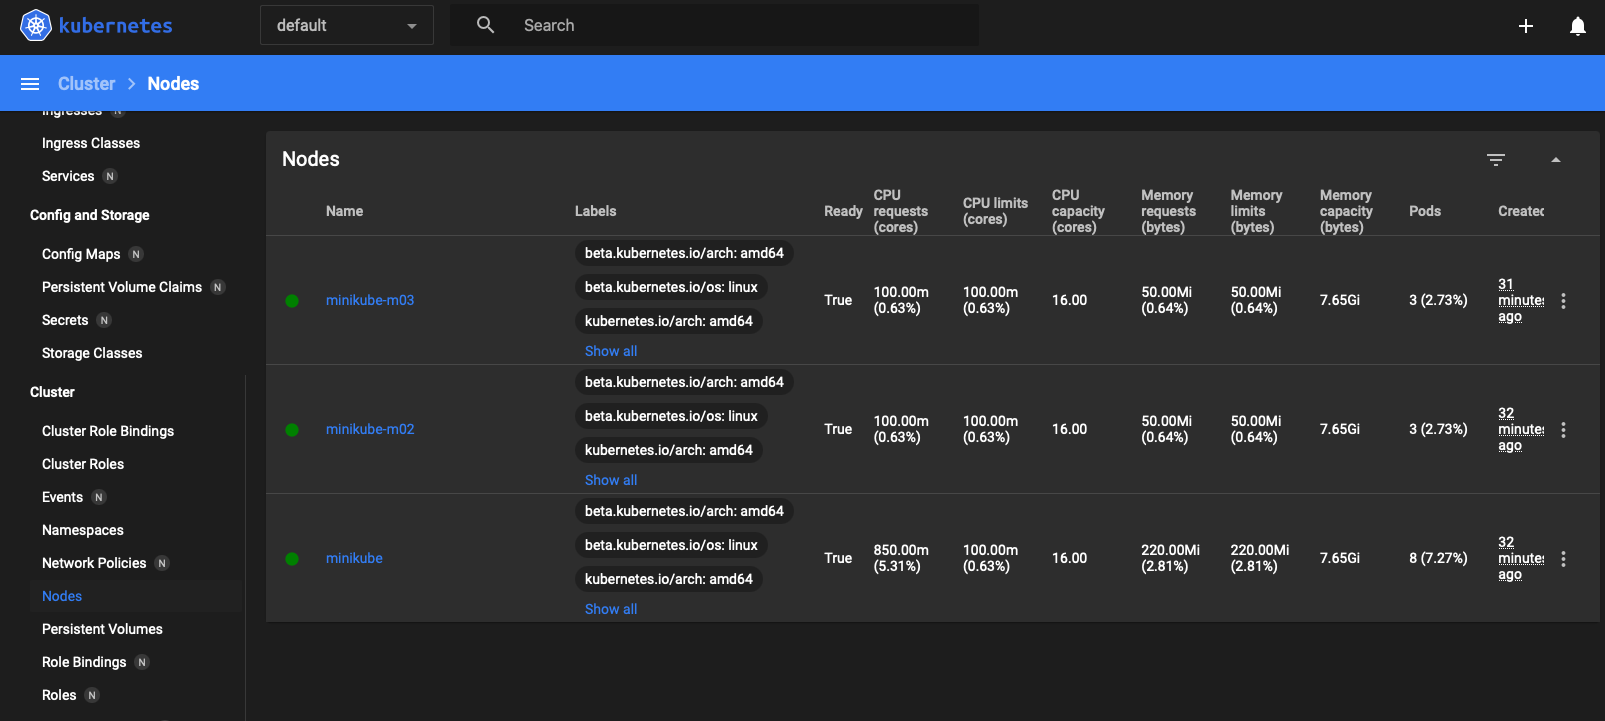Open the minikube-m03 node link
Image resolution: width=1605 pixels, height=721 pixels.
click(370, 300)
